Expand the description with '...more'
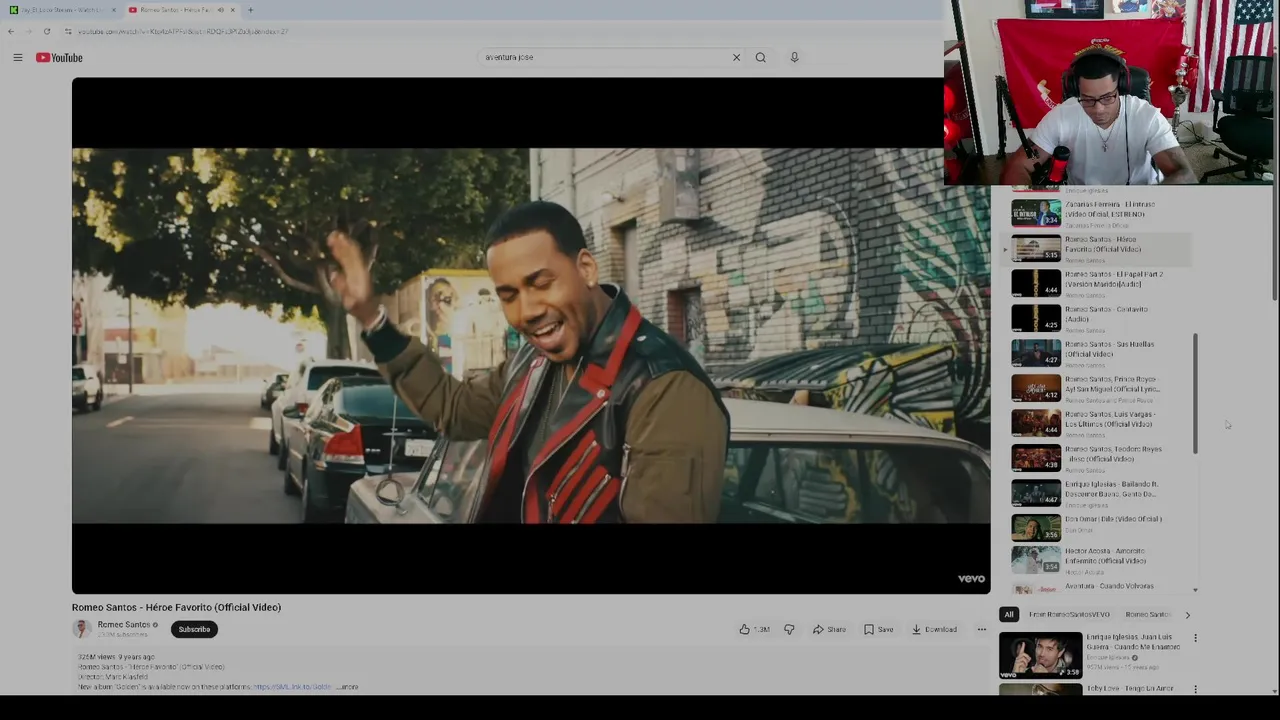This screenshot has height=720, width=1280. click(x=348, y=687)
